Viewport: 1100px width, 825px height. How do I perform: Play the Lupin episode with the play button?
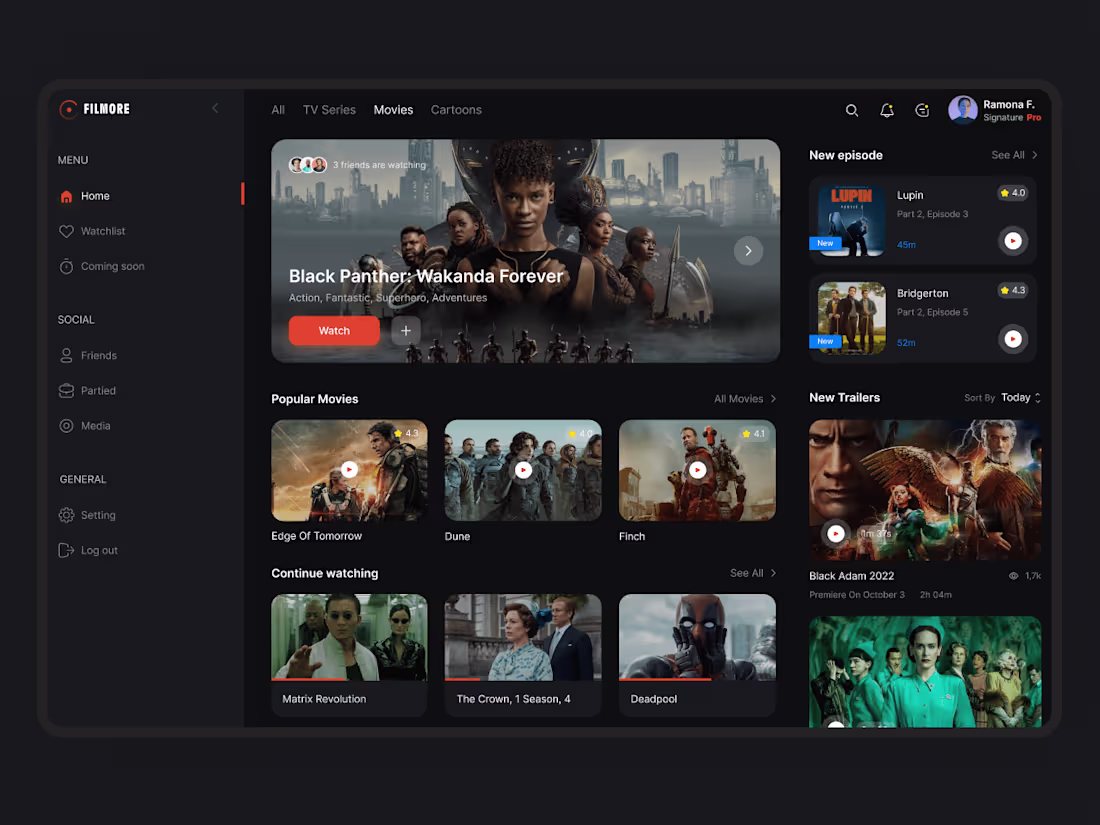[x=1013, y=241]
